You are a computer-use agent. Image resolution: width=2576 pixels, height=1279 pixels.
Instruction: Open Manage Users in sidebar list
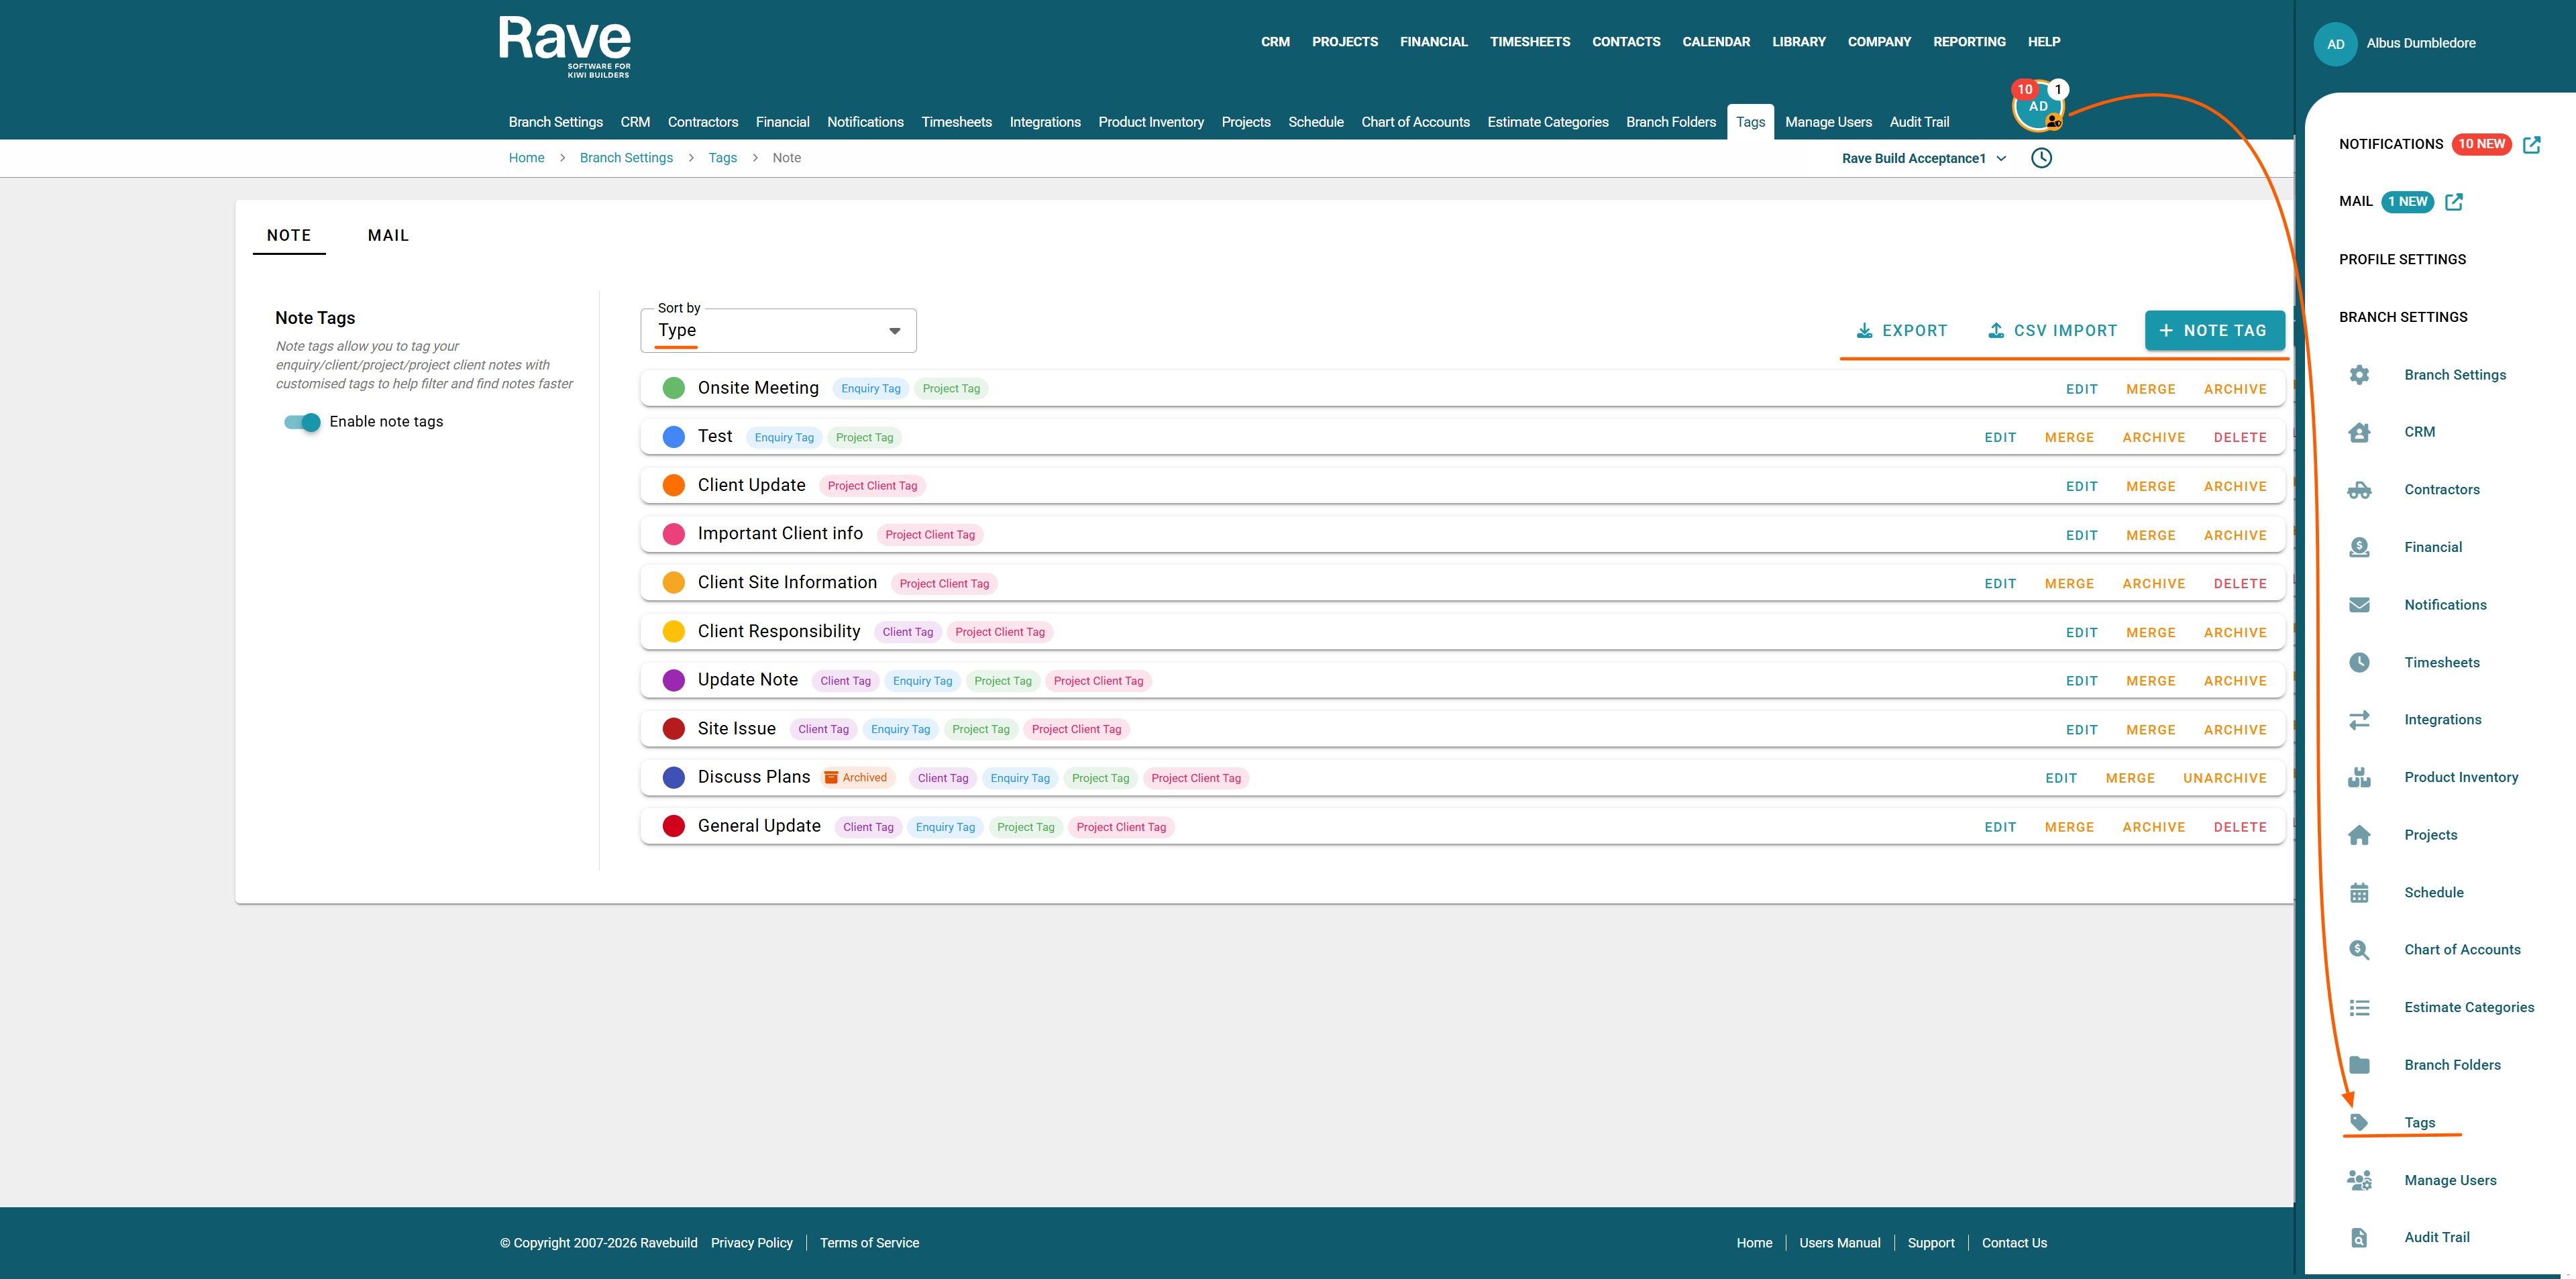2450,1181
